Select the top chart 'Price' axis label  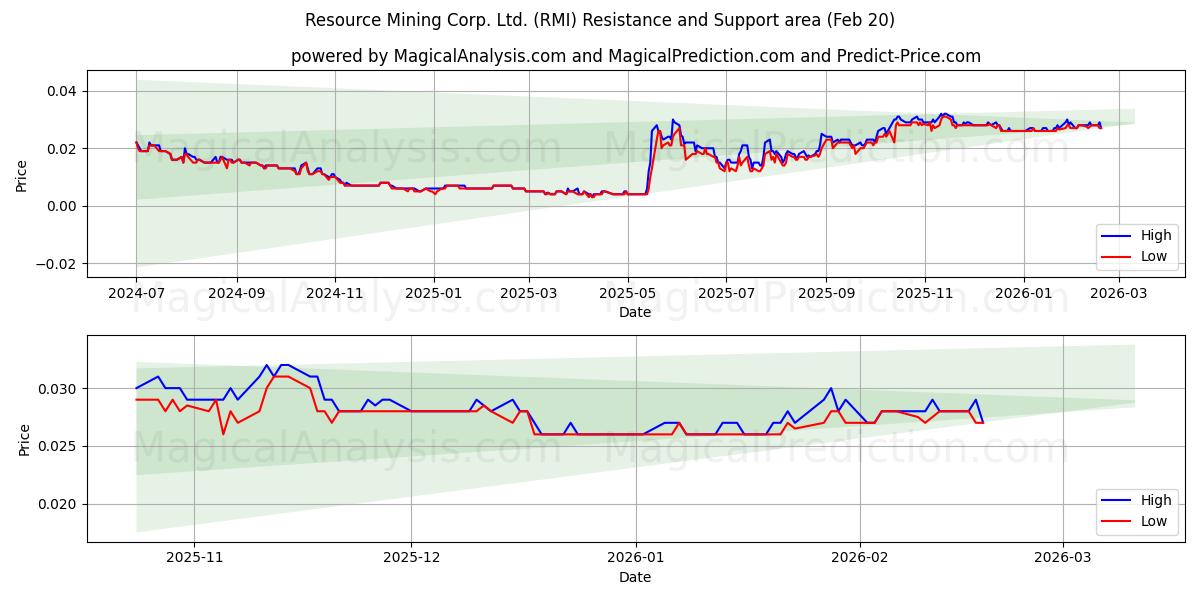22,174
